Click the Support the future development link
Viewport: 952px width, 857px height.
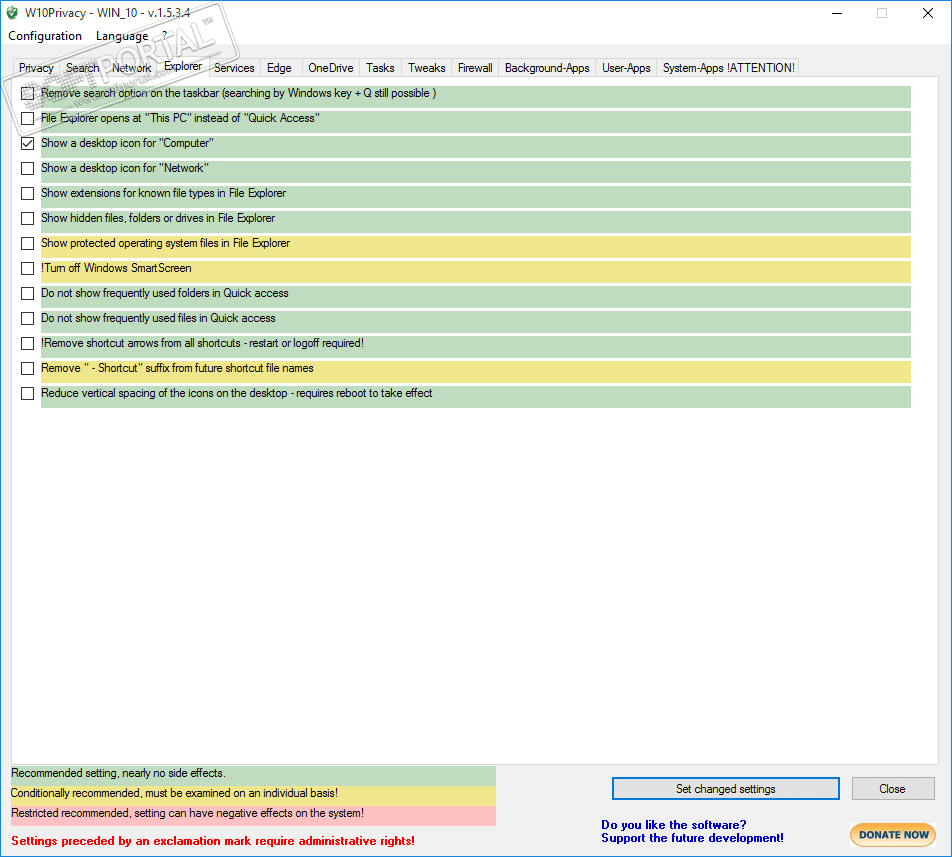tap(692, 838)
